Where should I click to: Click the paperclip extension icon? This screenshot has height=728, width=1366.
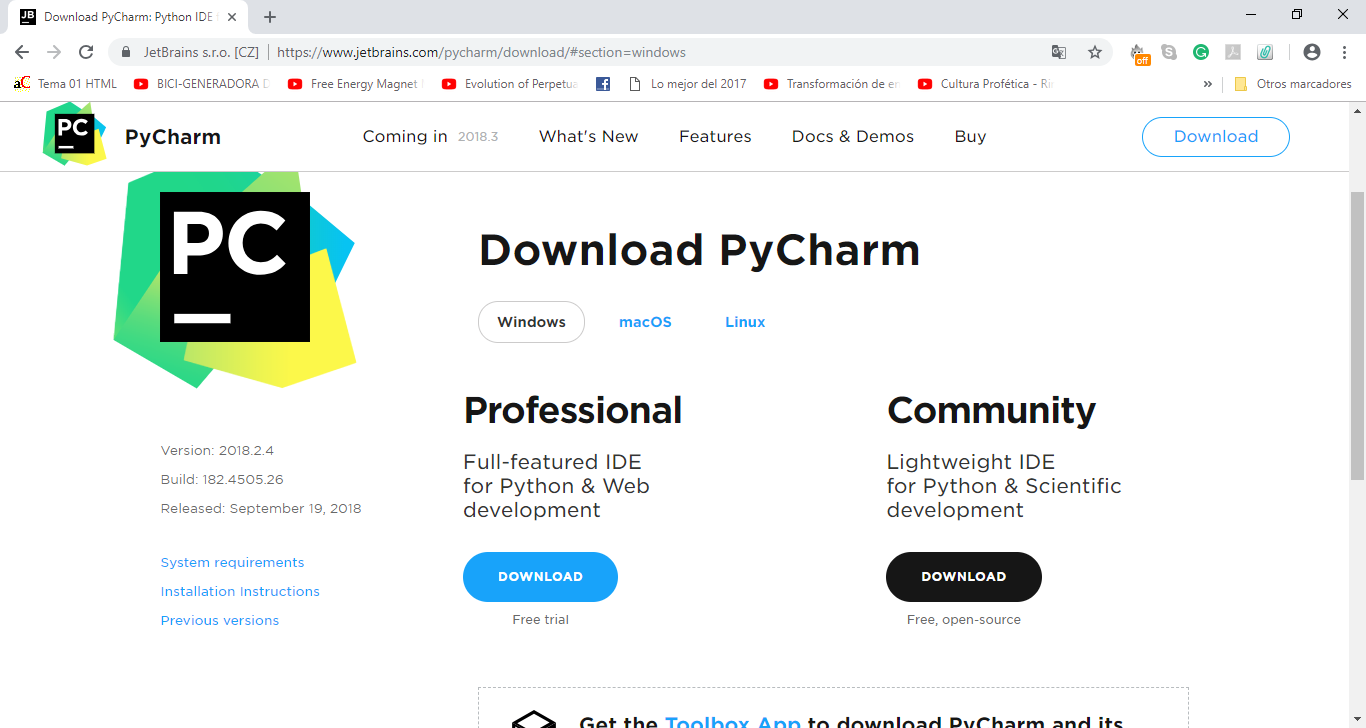[x=1265, y=52]
